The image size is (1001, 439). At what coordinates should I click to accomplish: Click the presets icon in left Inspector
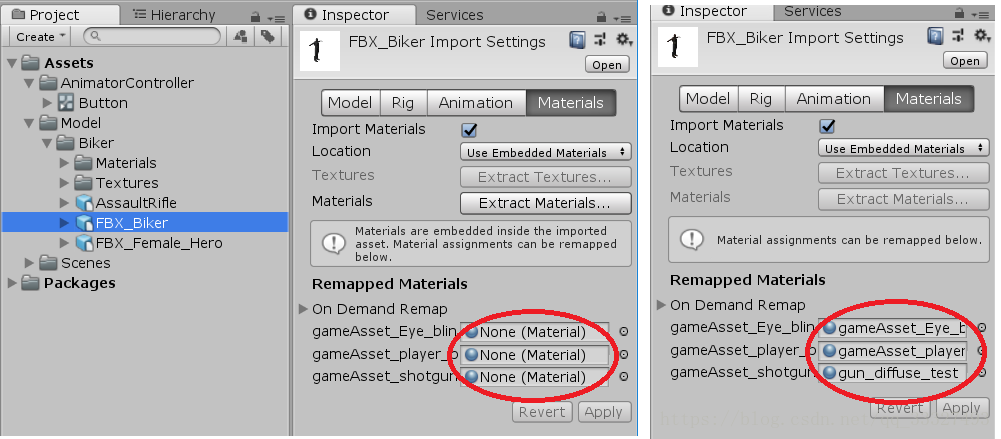[600, 40]
